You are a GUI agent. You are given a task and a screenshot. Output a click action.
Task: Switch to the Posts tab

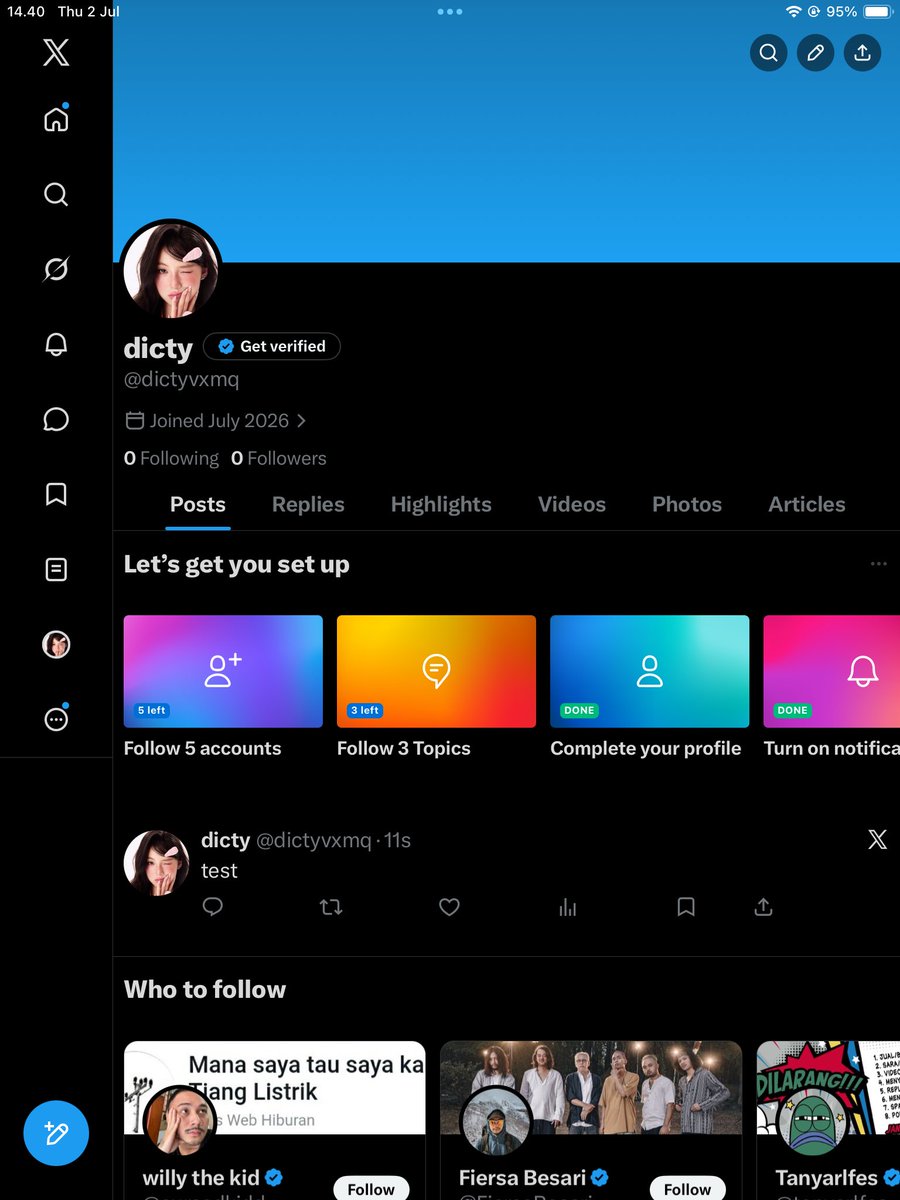point(198,504)
